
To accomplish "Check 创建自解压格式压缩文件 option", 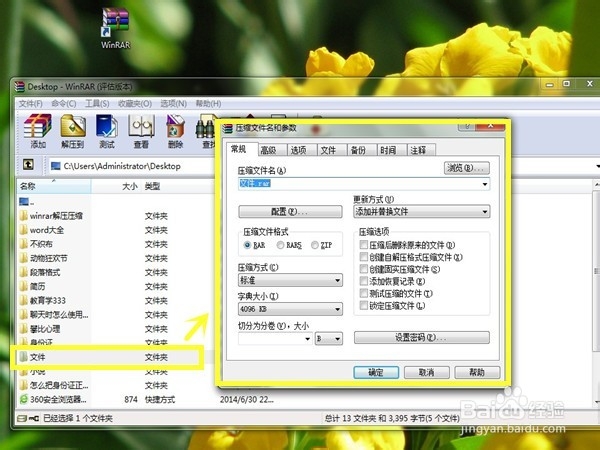I will [364, 257].
